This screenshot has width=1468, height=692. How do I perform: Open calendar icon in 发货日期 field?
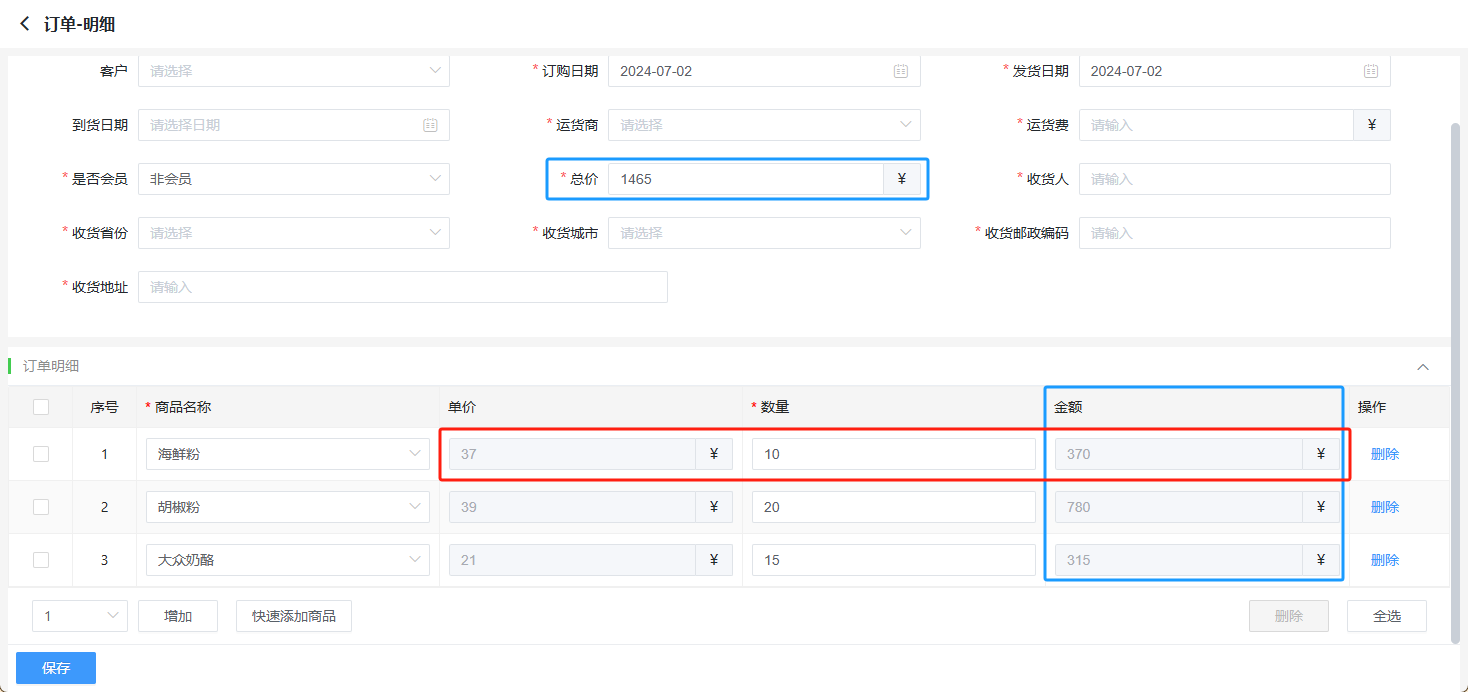1370,71
